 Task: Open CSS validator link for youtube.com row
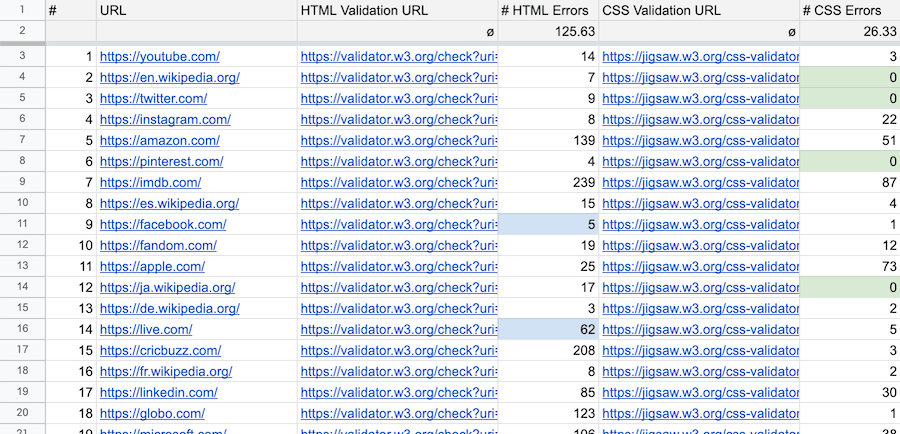coord(700,56)
